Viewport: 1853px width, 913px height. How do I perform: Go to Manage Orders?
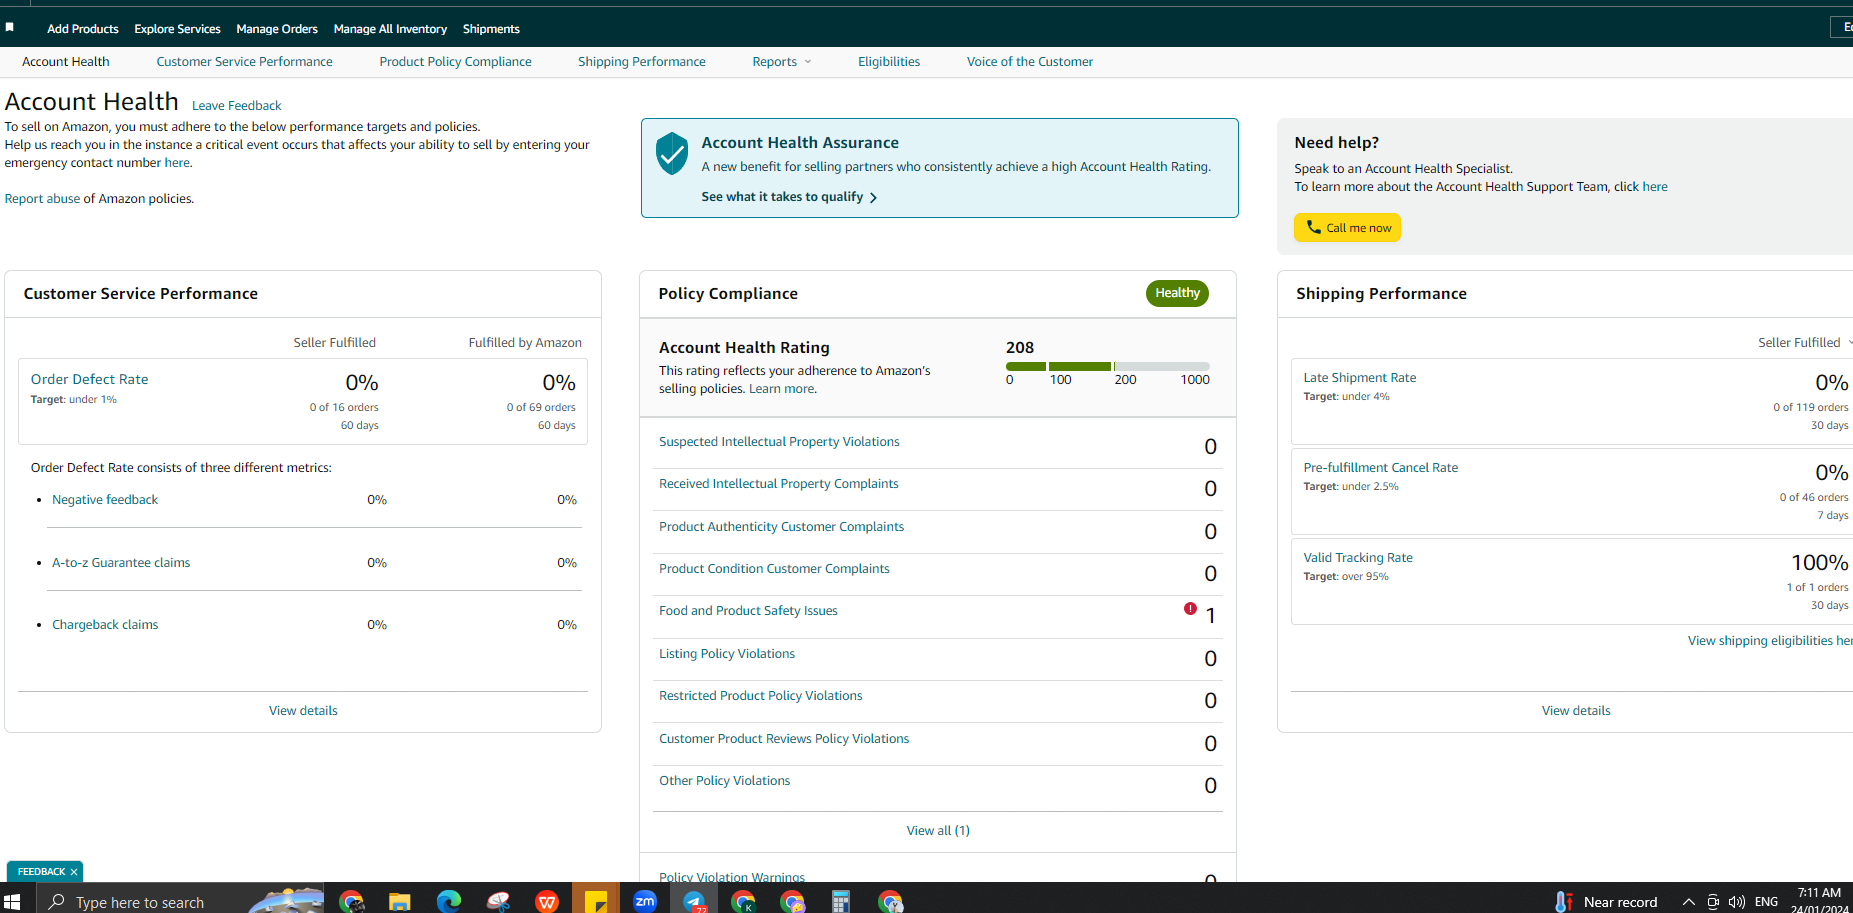[277, 29]
